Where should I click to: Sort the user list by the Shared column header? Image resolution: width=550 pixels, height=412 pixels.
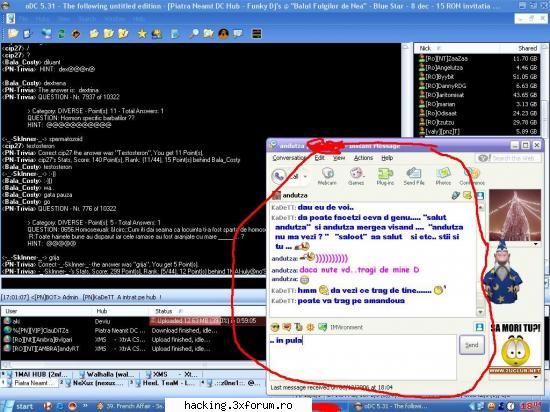pos(527,48)
